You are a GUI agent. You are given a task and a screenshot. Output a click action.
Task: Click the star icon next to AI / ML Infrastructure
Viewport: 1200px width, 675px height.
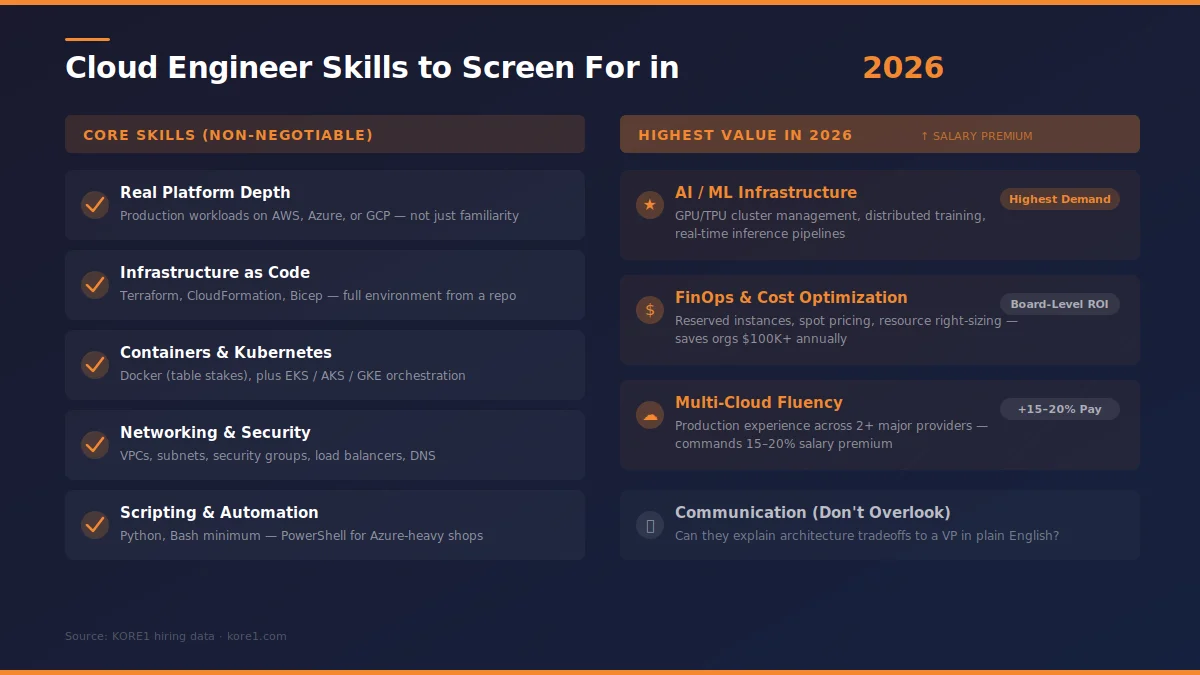(649, 204)
